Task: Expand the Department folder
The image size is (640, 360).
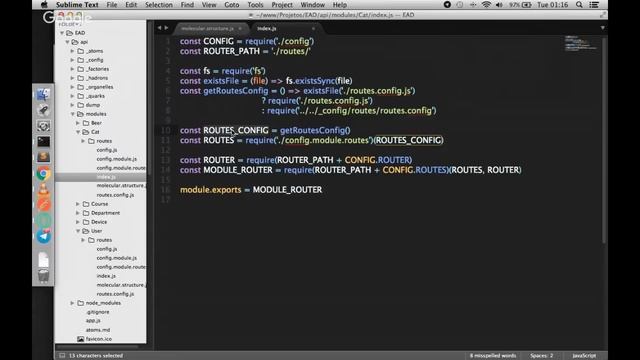Action: coord(78,213)
